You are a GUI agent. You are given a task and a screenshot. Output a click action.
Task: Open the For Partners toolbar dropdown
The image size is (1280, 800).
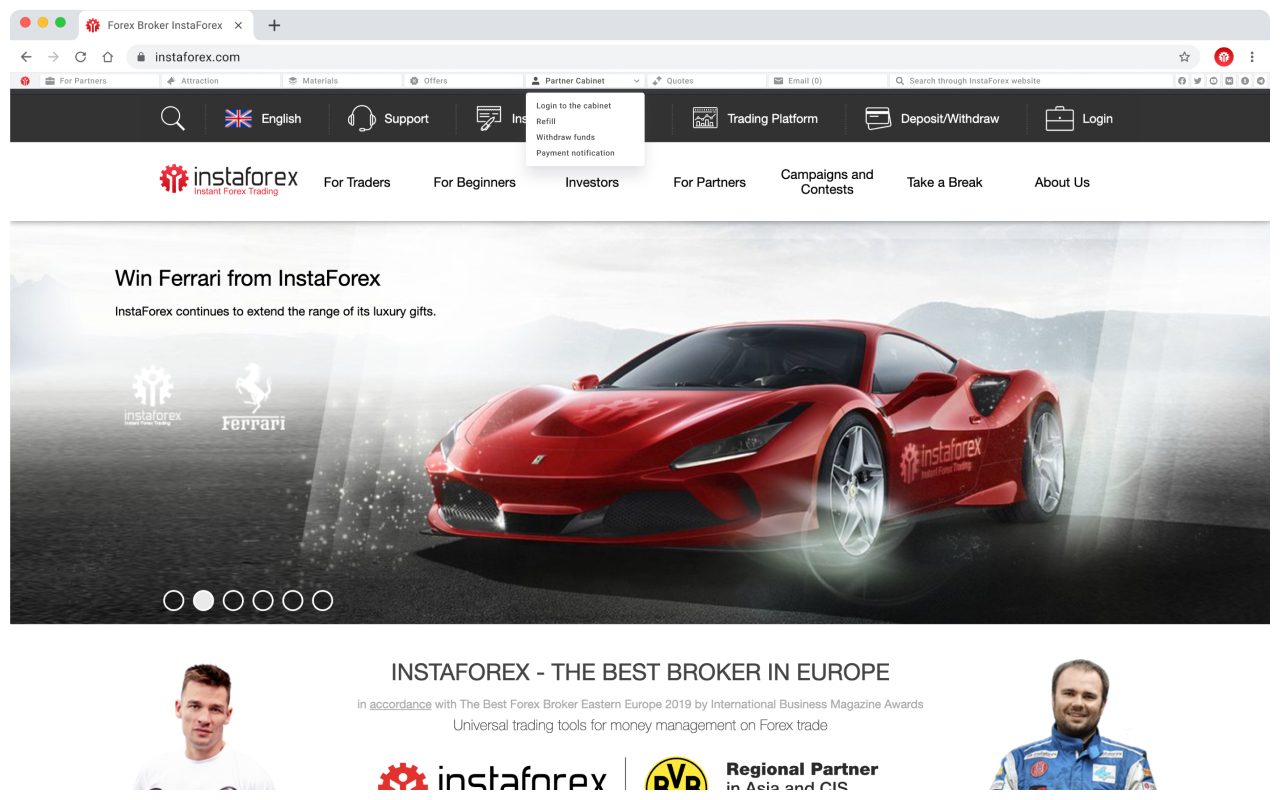pos(100,81)
